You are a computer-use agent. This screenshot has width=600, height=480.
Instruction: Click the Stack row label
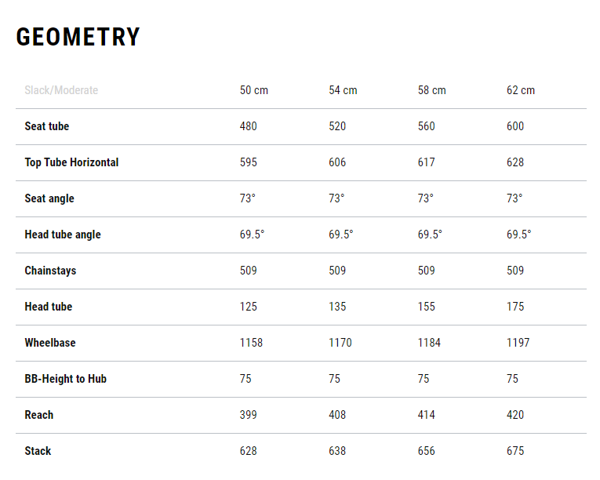pyautogui.click(x=38, y=451)
